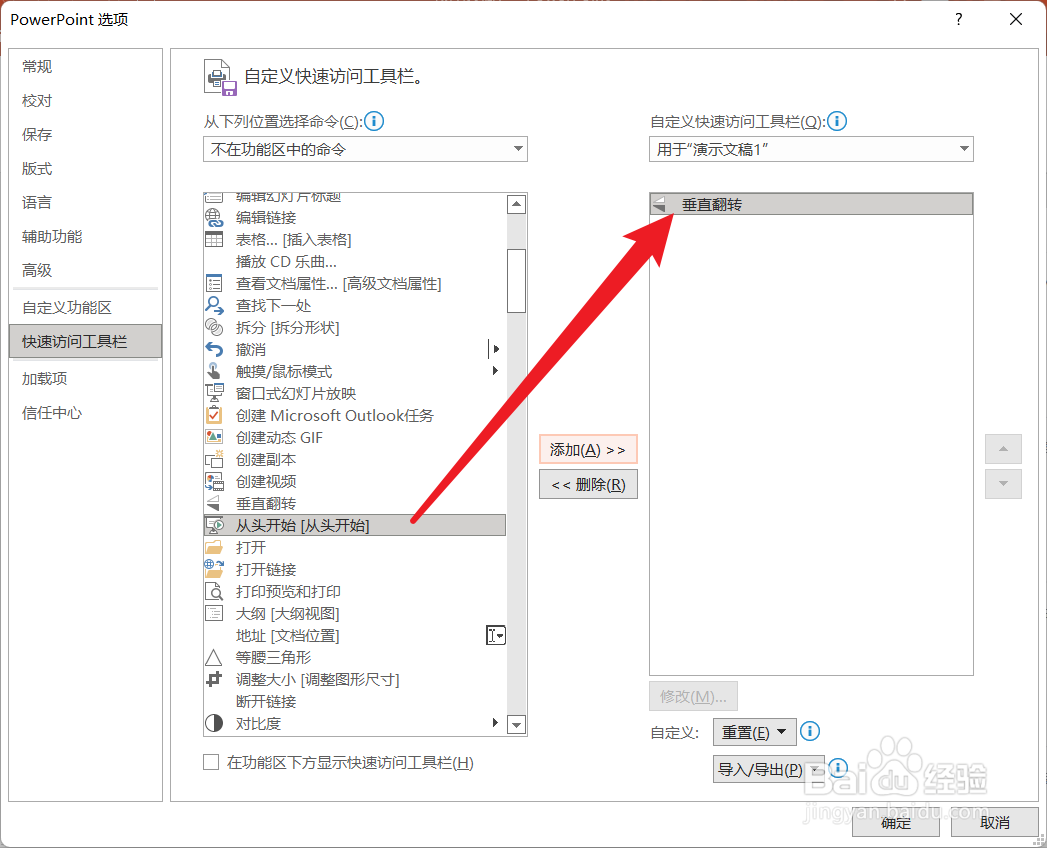Select the 创建视频 command icon

pos(213,481)
